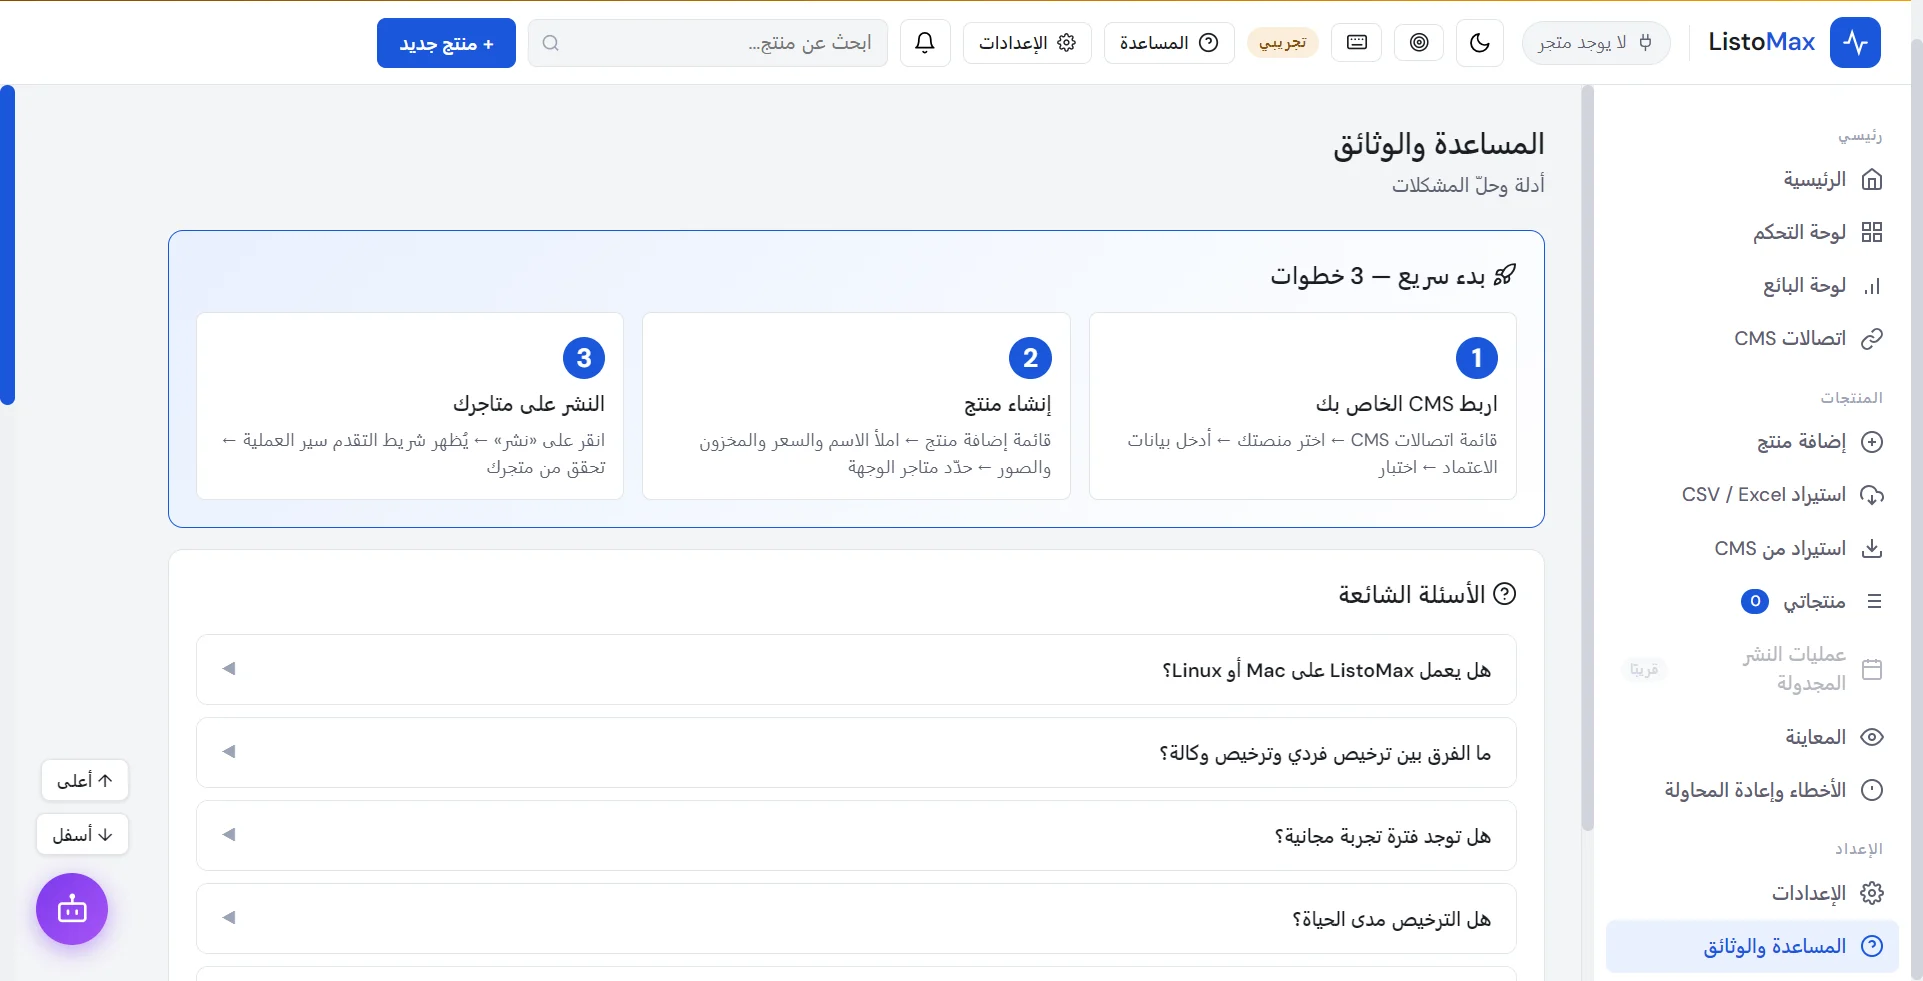Open the keyboard shortcuts icon
The height and width of the screenshot is (981, 1923).
(x=1357, y=43)
